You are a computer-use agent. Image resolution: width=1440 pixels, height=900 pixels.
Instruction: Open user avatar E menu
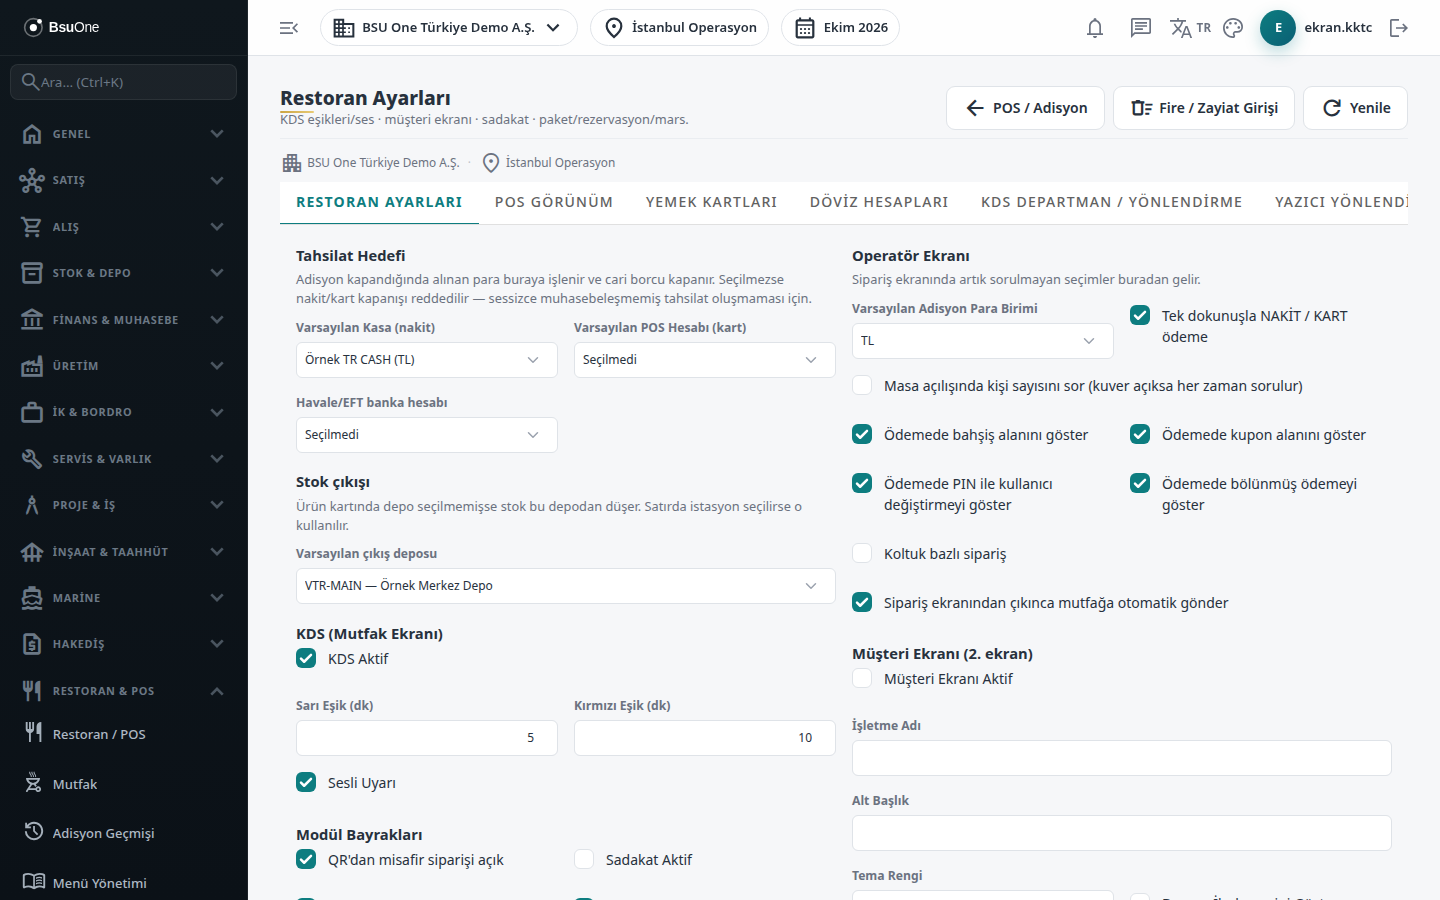1278,28
